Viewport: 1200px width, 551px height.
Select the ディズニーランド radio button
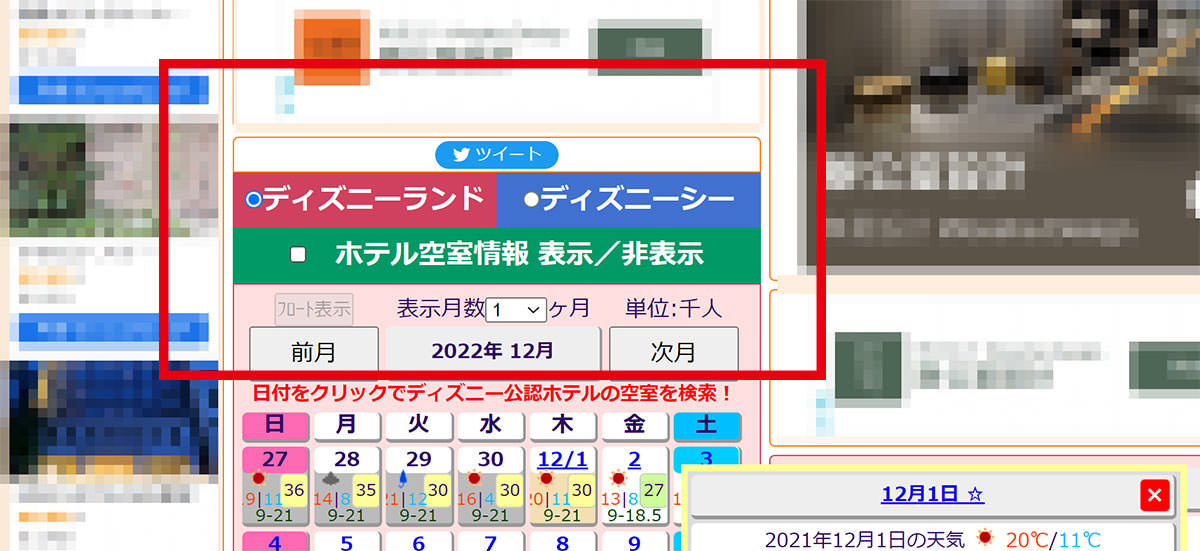(253, 200)
